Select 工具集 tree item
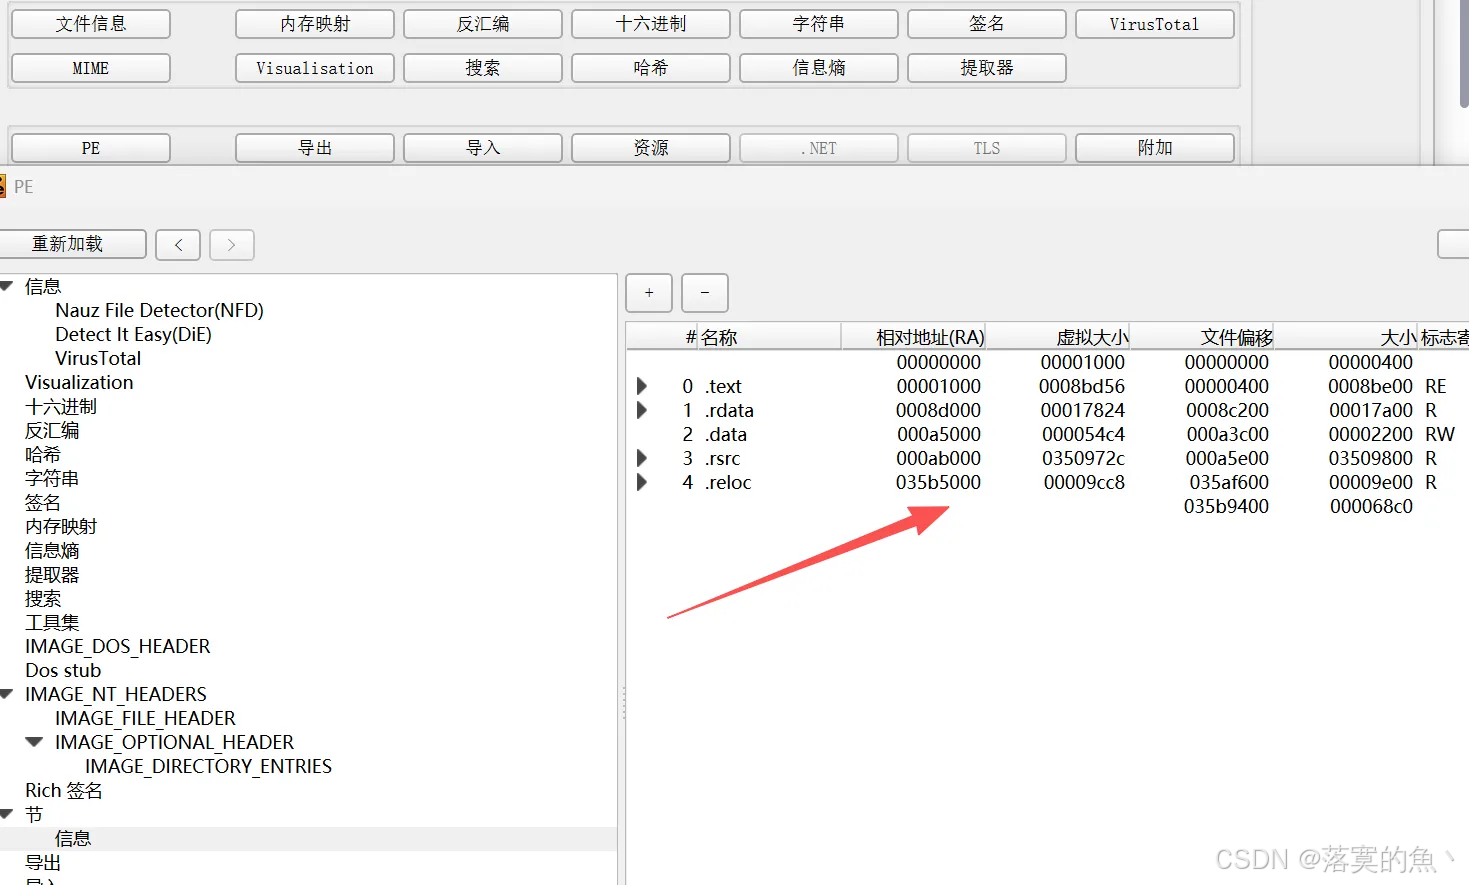Viewport: 1469px width, 885px height. coord(52,622)
